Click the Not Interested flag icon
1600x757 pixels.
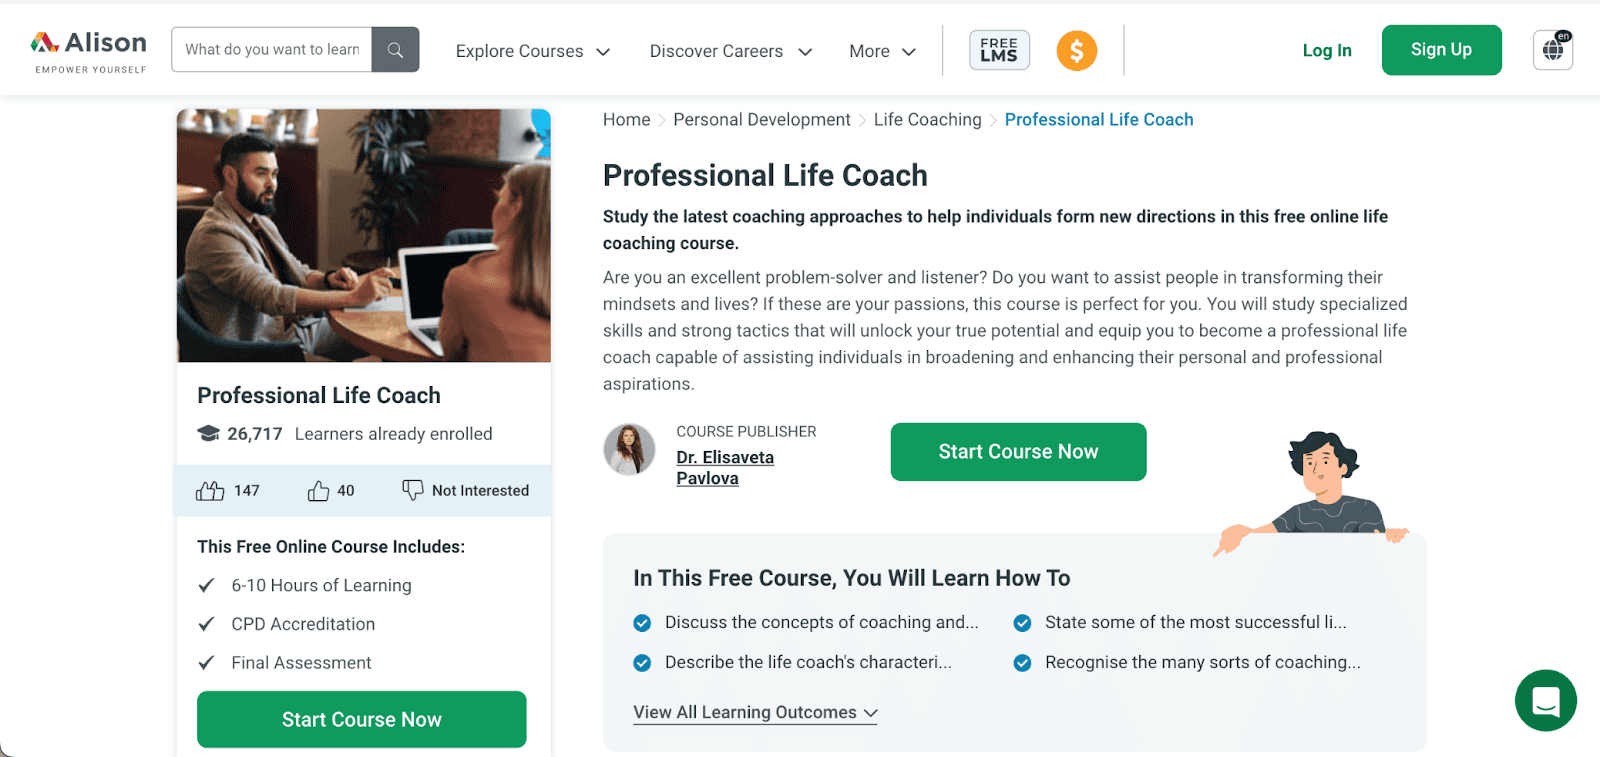pyautogui.click(x=413, y=490)
